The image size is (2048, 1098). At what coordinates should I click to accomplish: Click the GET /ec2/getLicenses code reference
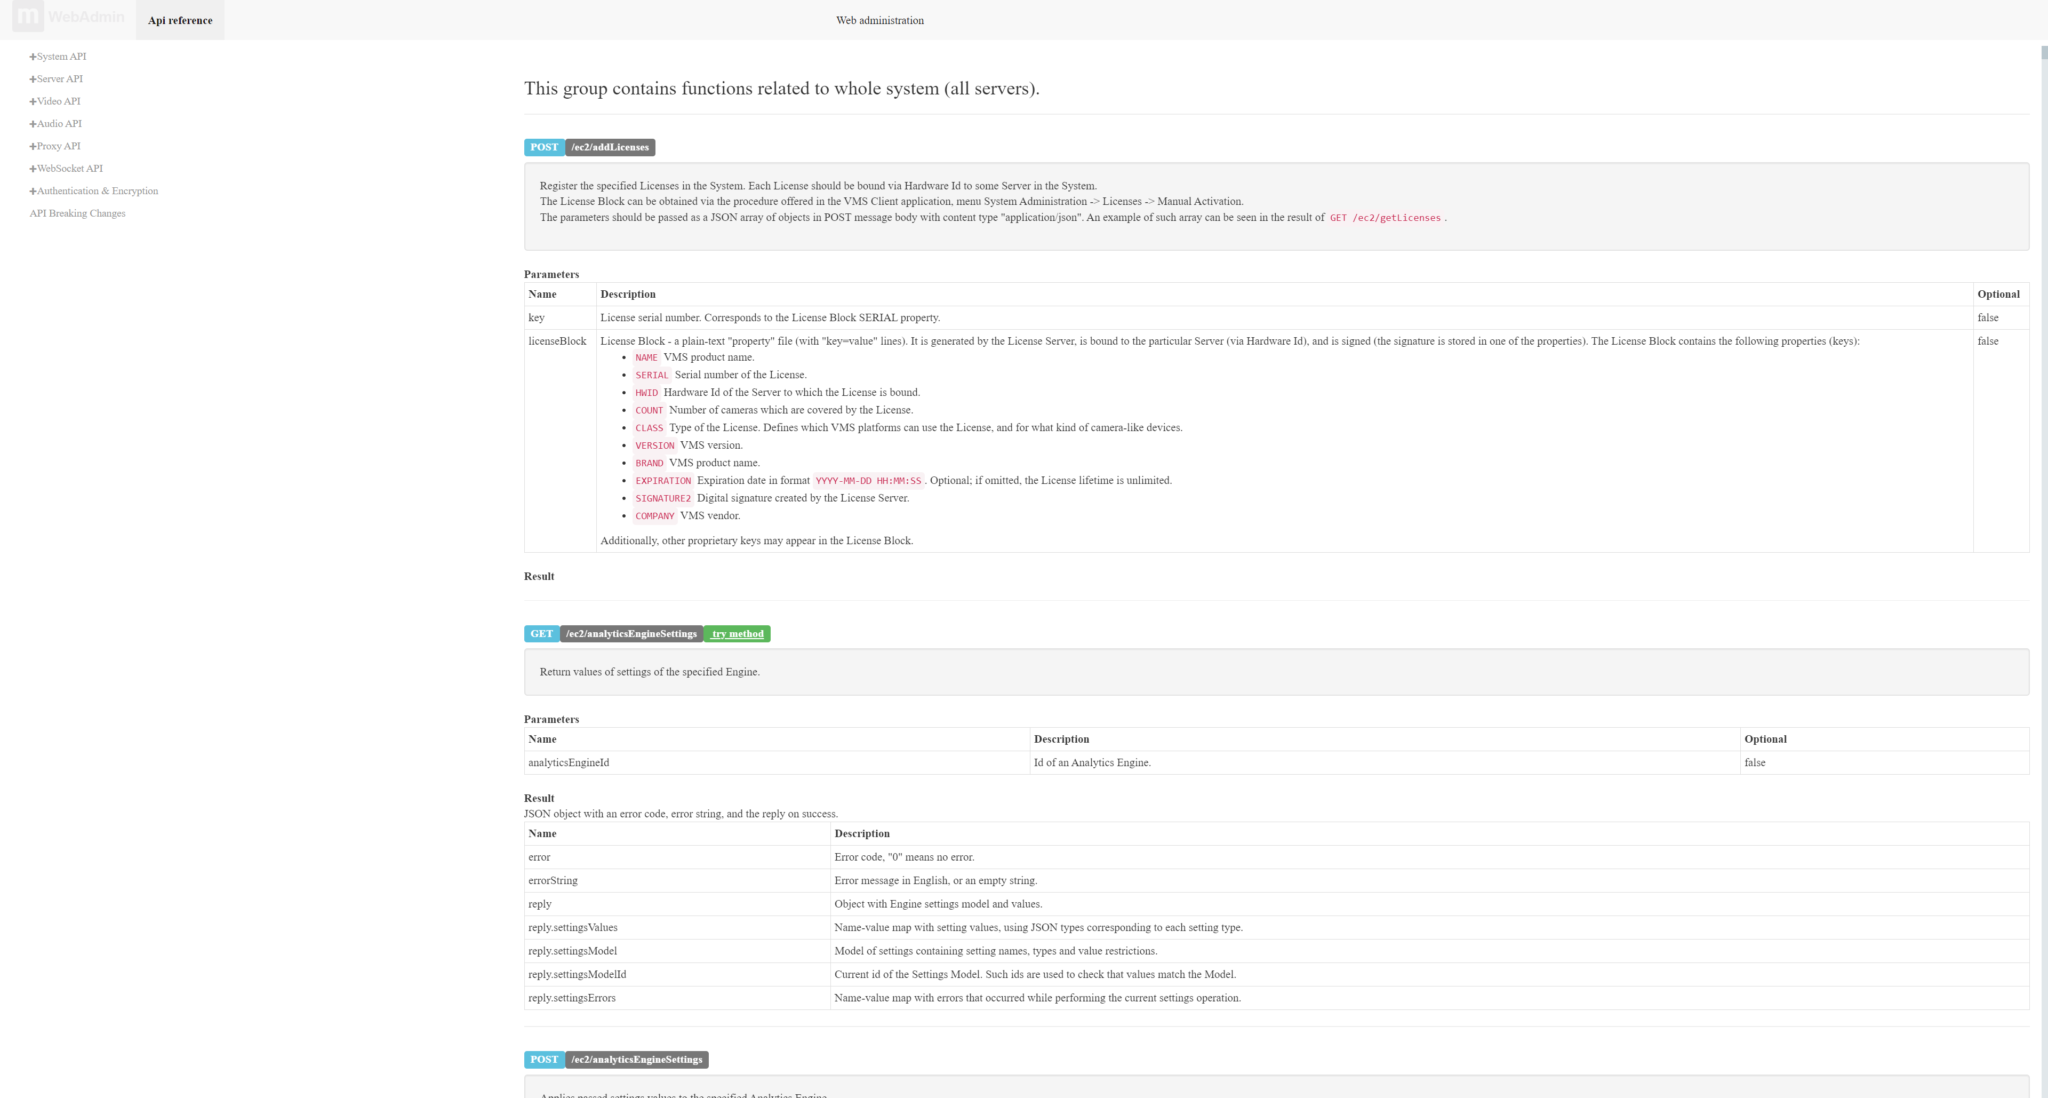click(1385, 218)
